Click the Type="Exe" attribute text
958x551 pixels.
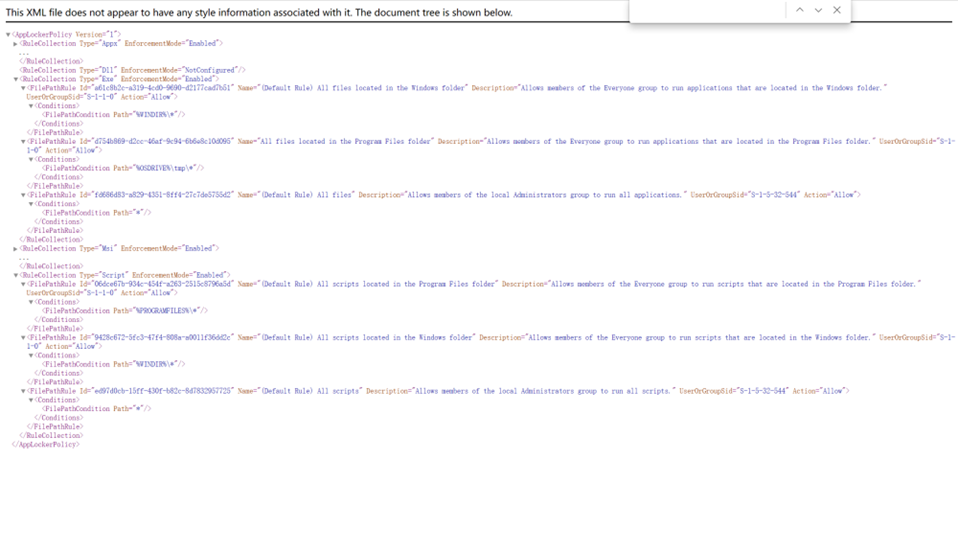tap(96, 79)
